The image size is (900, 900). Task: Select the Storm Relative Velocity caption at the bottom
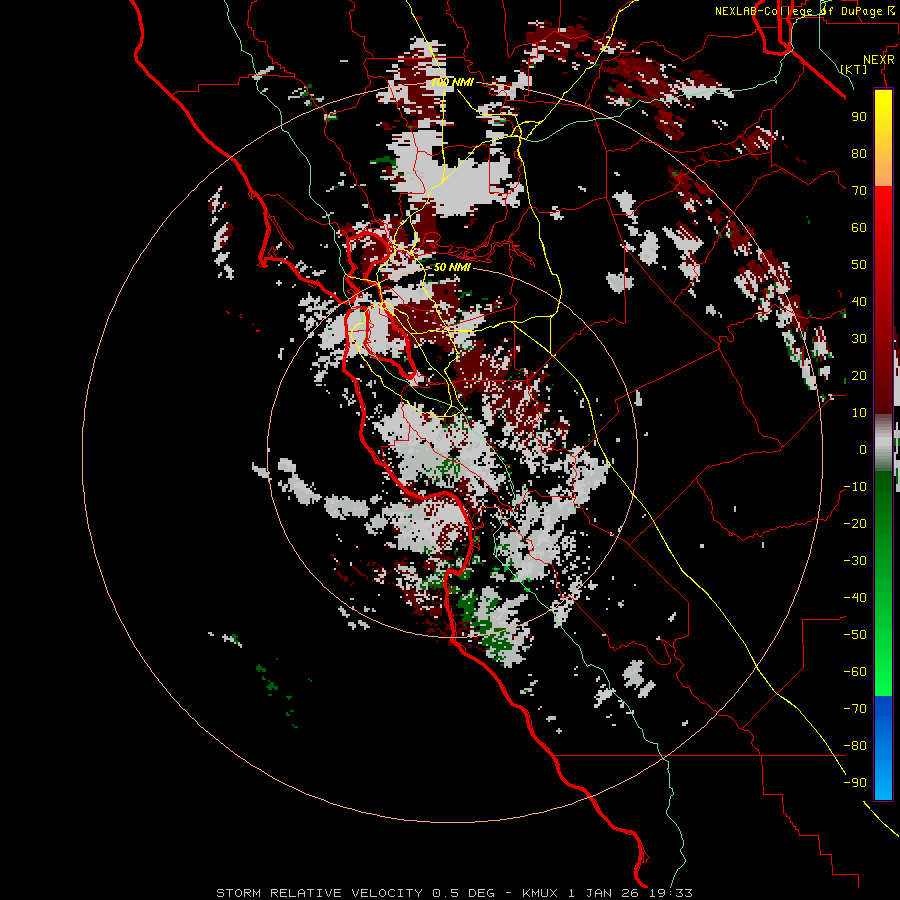(x=455, y=893)
